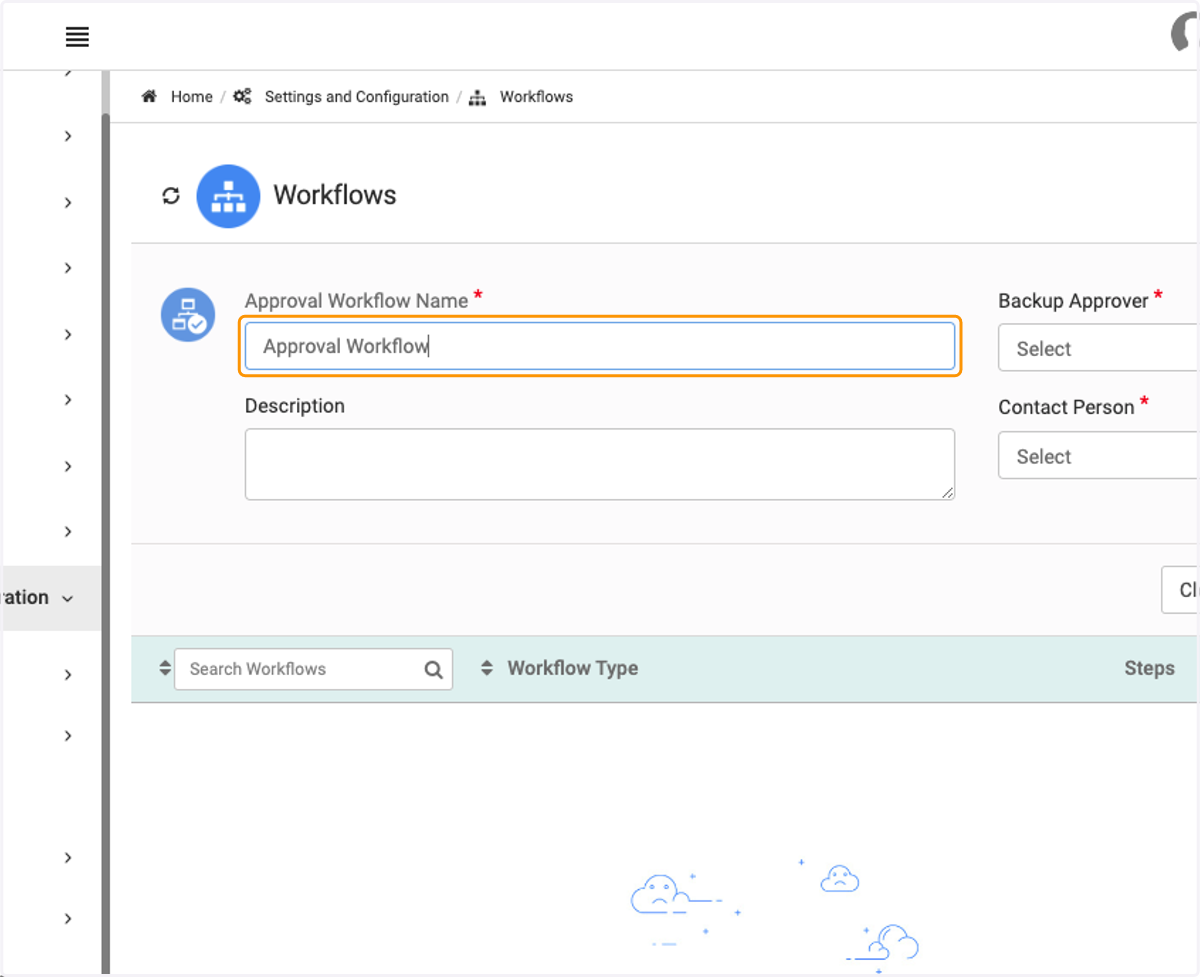Collapse the expanded sidebar section ending in 'ration'
This screenshot has height=977, width=1200.
point(50,598)
